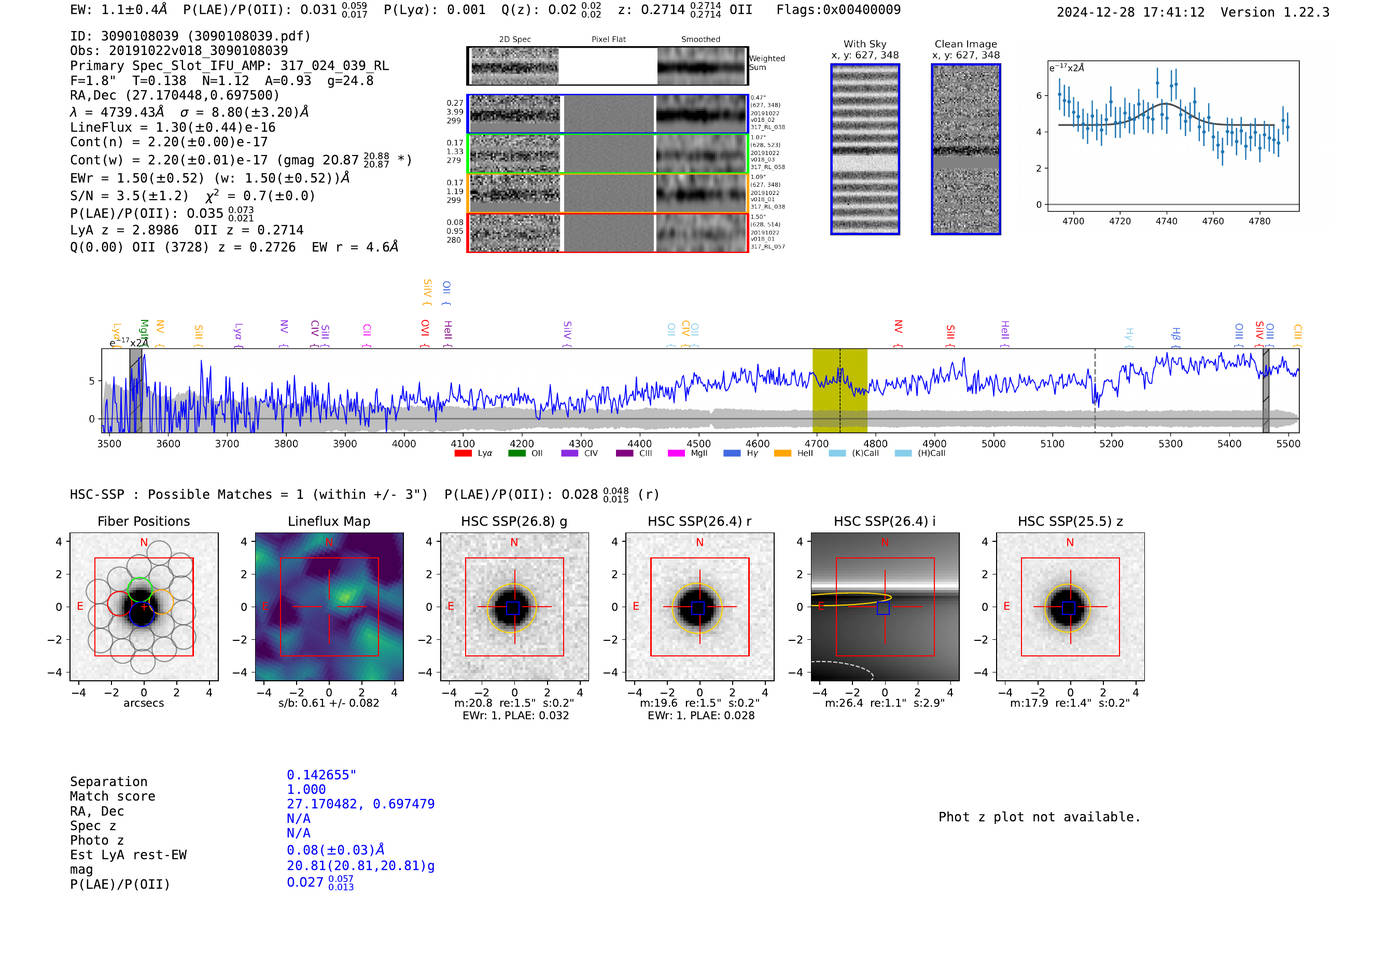Click the orange HeII legend swatch
The height and width of the screenshot is (953, 1400).
[x=782, y=453]
